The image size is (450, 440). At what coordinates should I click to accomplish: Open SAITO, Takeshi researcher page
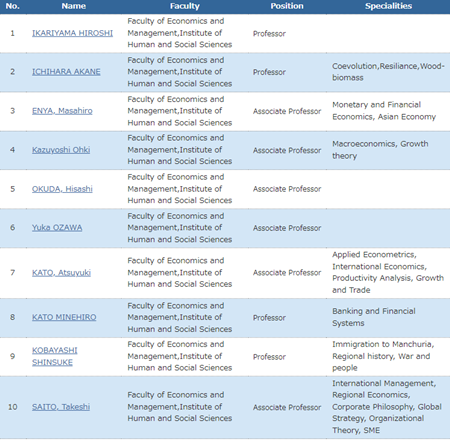(x=61, y=407)
